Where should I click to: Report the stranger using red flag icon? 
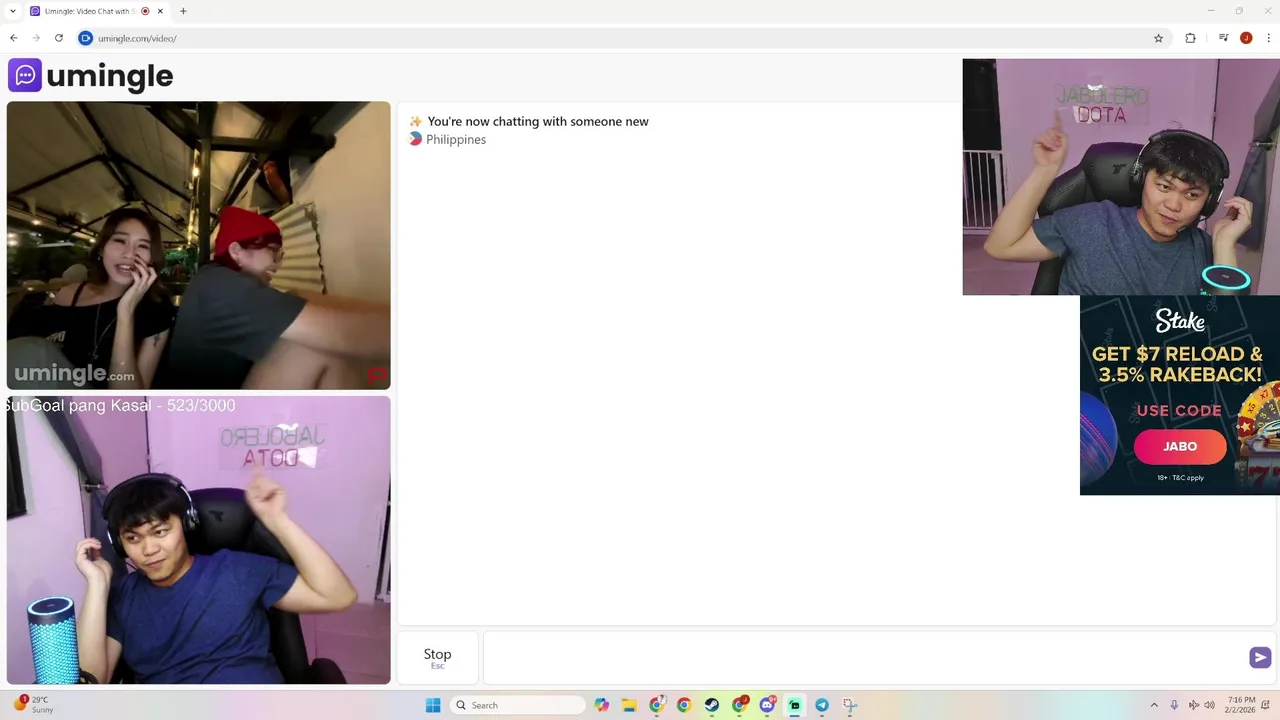click(x=377, y=375)
